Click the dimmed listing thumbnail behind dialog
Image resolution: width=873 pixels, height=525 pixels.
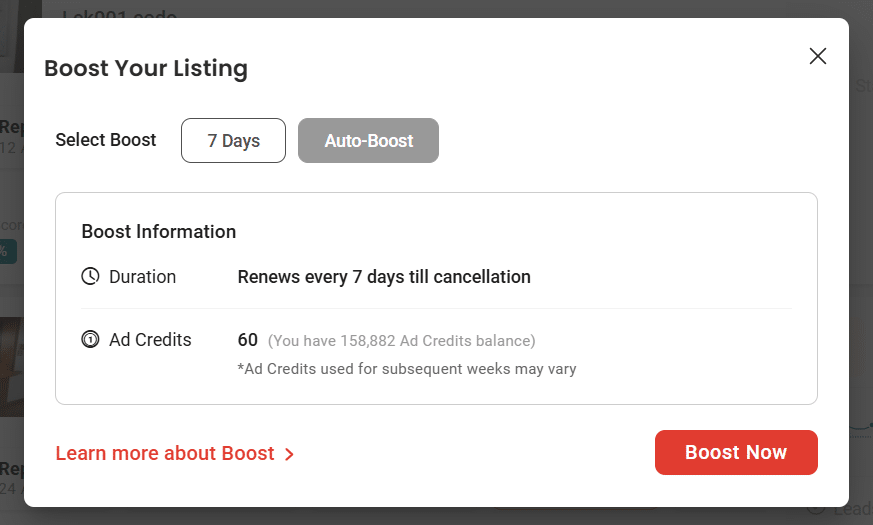(x=11, y=365)
